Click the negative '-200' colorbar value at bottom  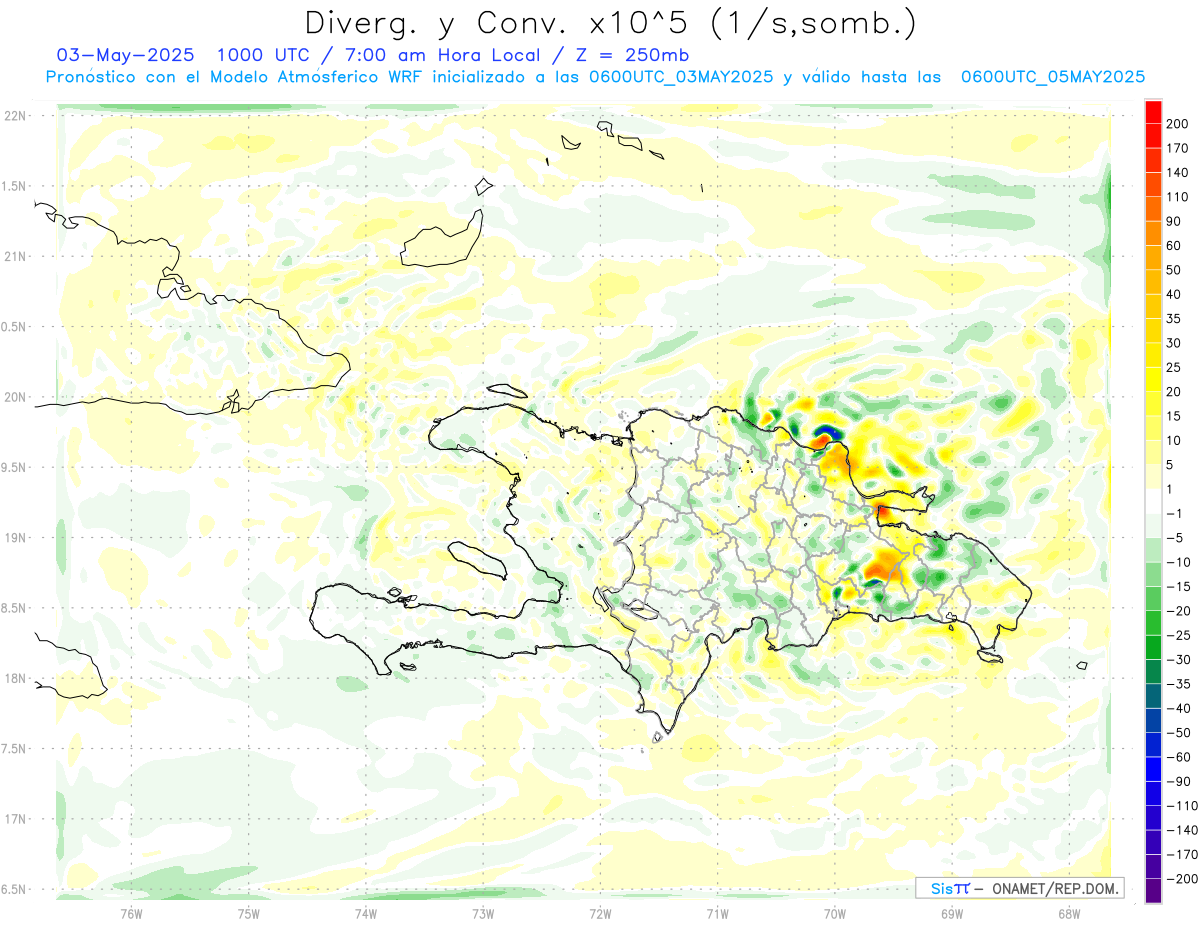1183,878
